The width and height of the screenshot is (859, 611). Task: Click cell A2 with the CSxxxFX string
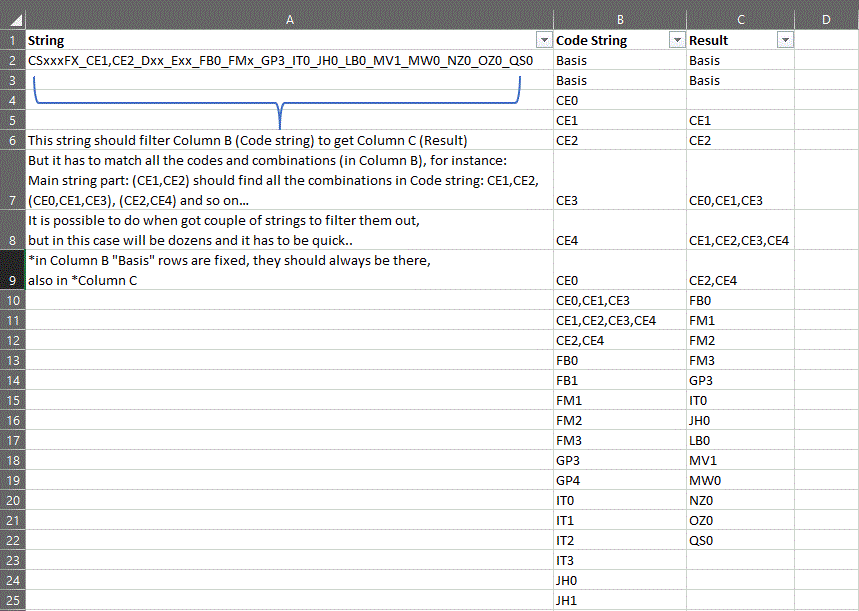tap(290, 60)
